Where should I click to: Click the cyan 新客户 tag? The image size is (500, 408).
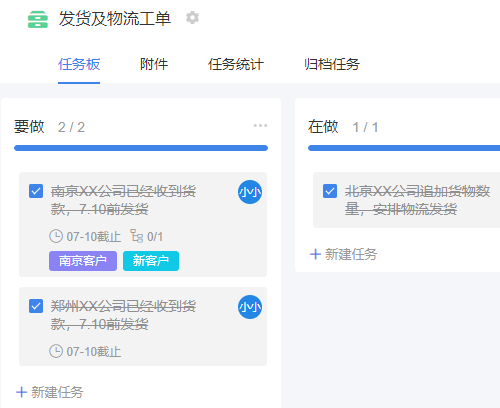[151, 261]
